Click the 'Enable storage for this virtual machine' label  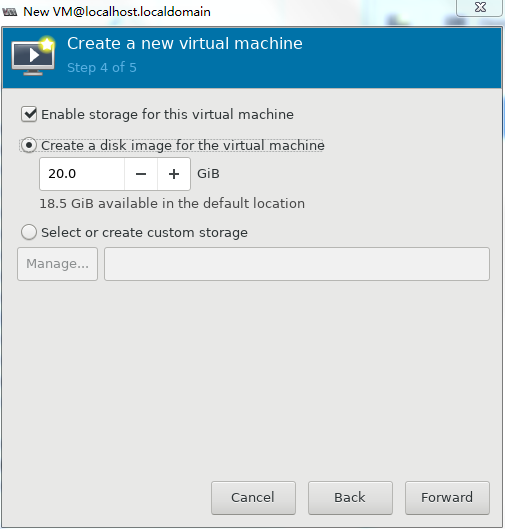[x=167, y=114]
